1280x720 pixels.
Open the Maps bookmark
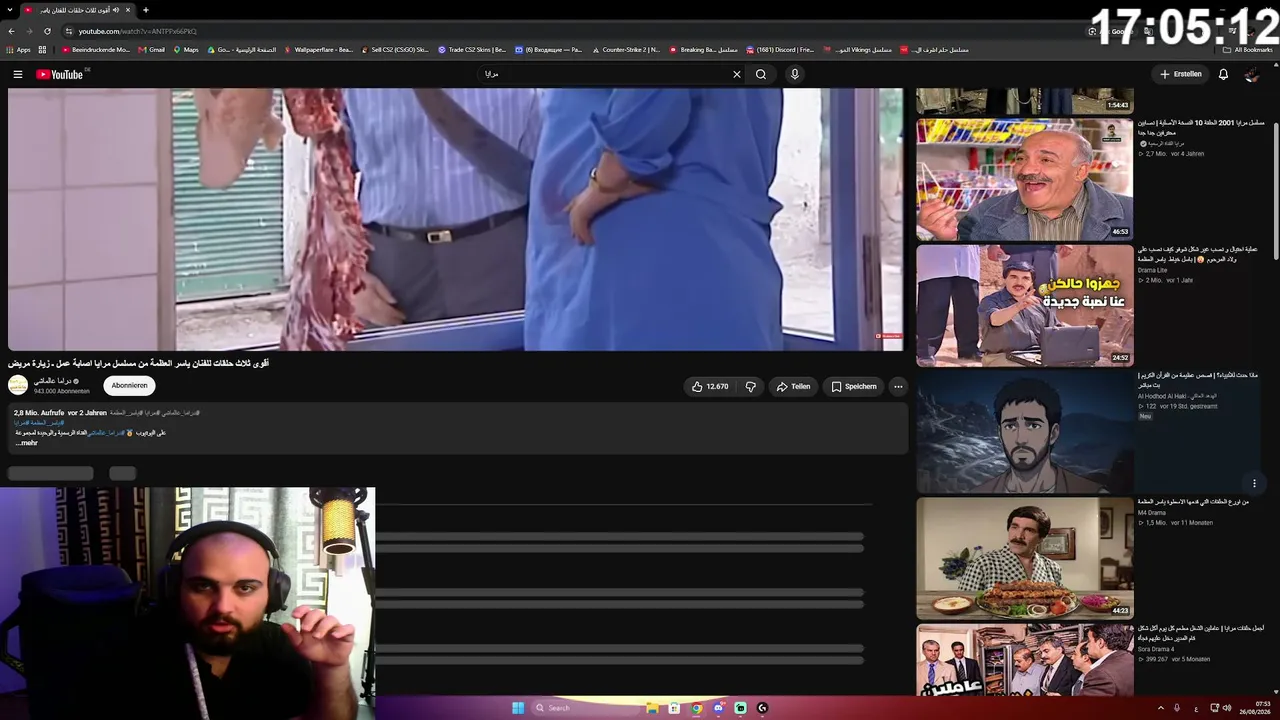coord(186,50)
